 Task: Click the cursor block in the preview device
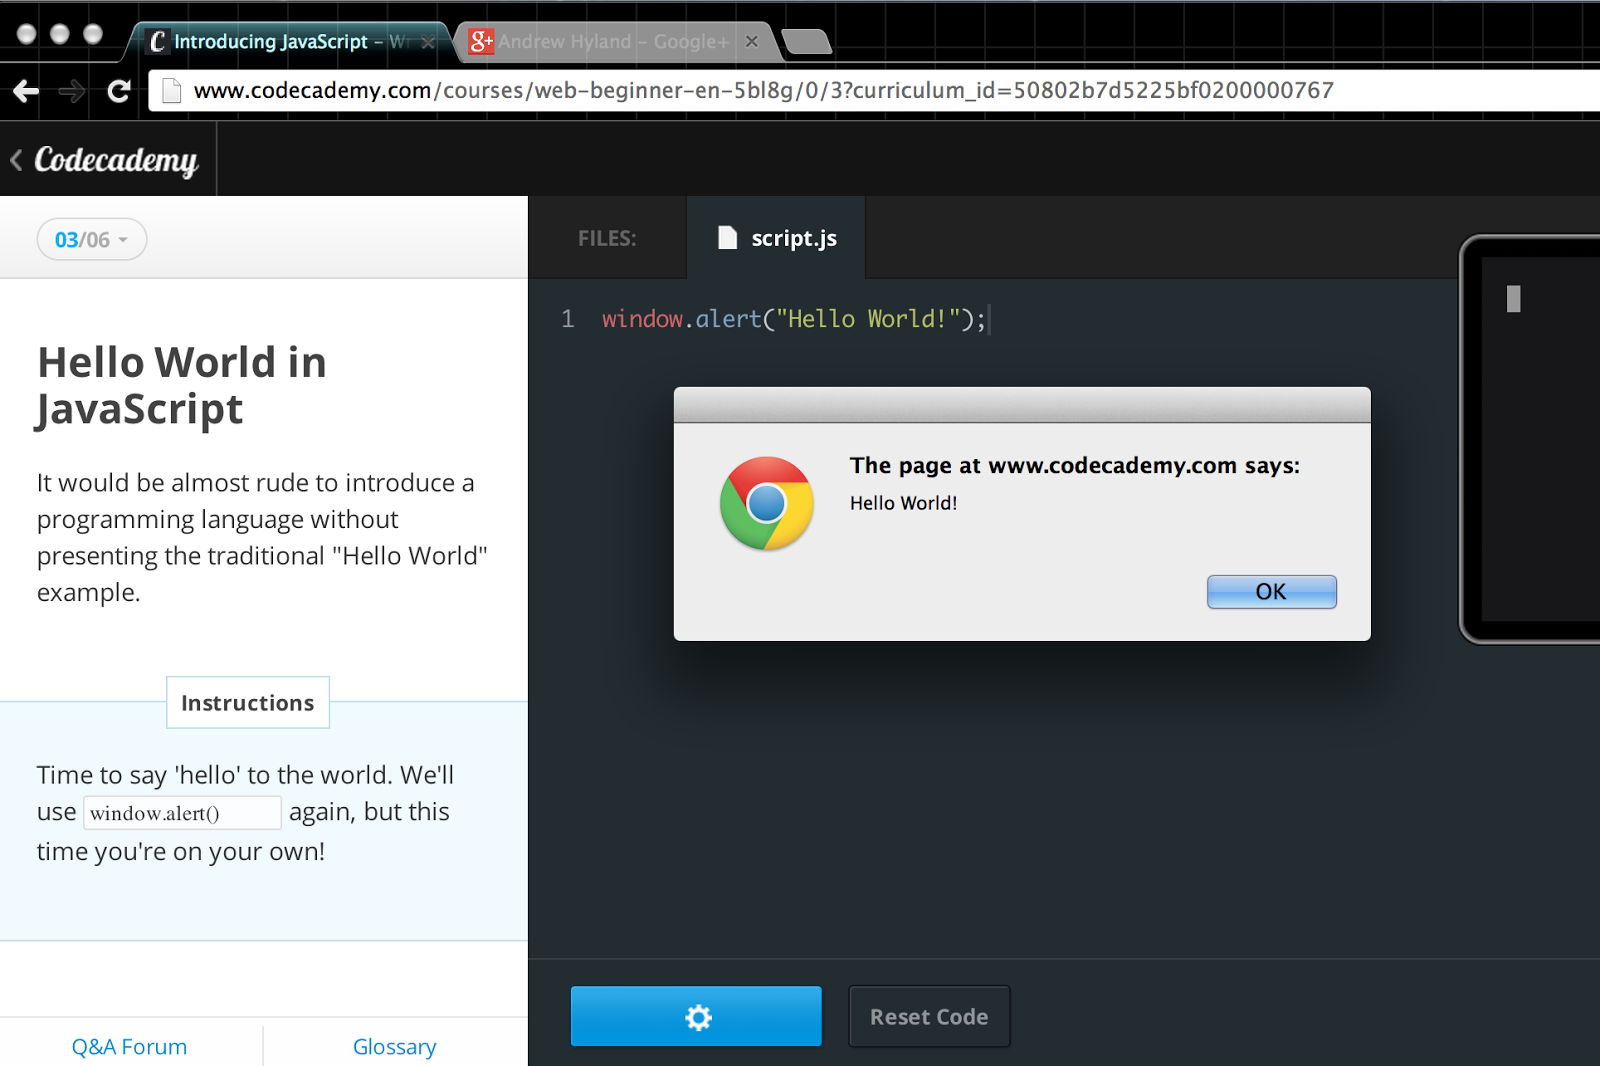point(1514,299)
